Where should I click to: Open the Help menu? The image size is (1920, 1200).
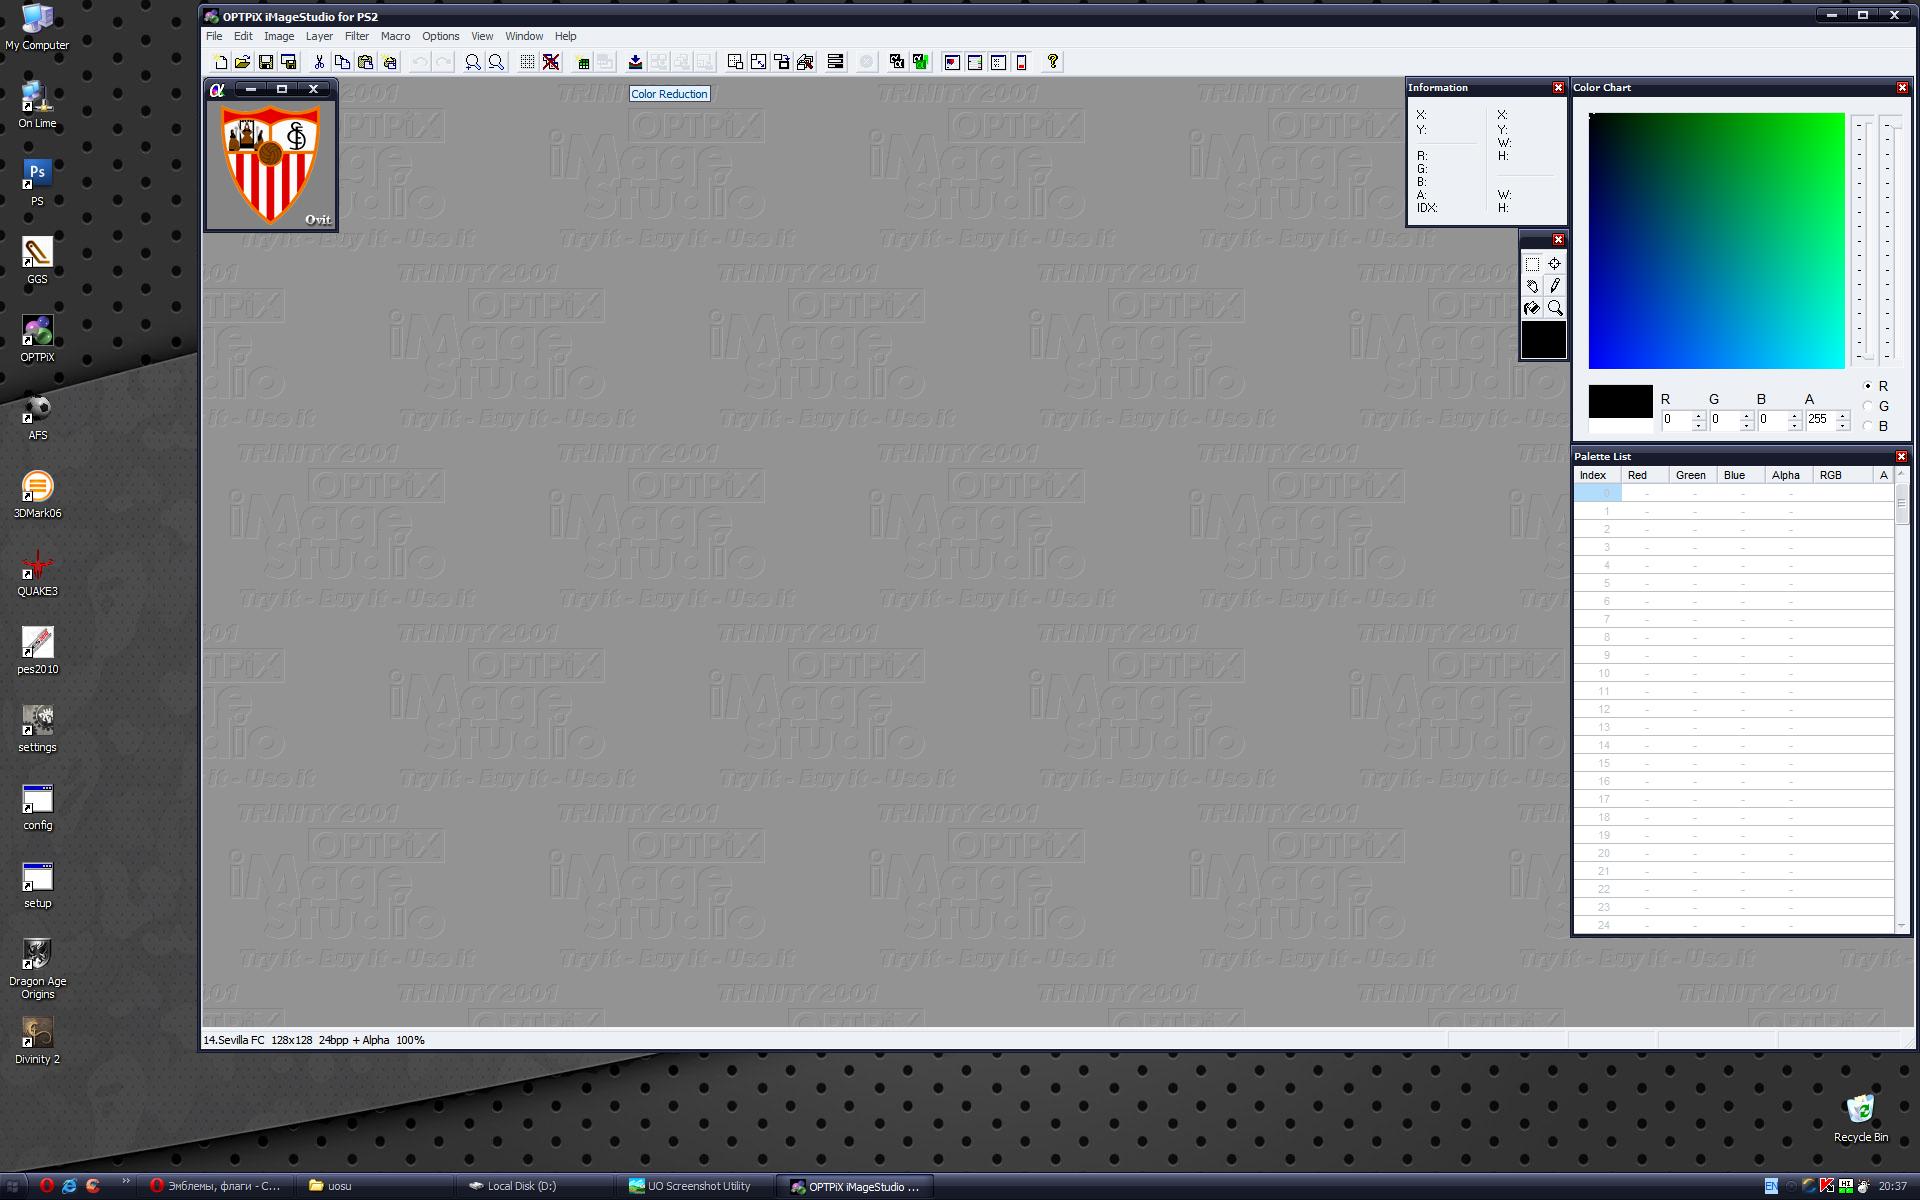click(x=565, y=36)
